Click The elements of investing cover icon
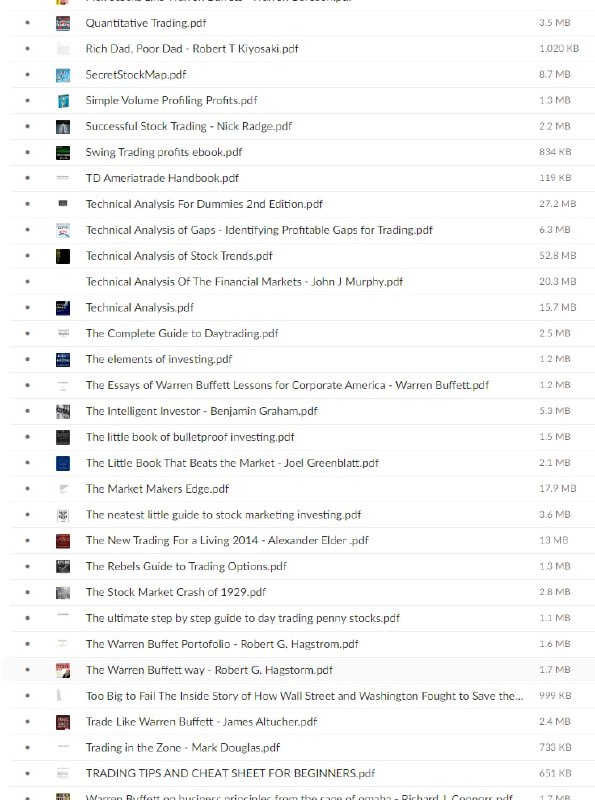 pos(63,360)
